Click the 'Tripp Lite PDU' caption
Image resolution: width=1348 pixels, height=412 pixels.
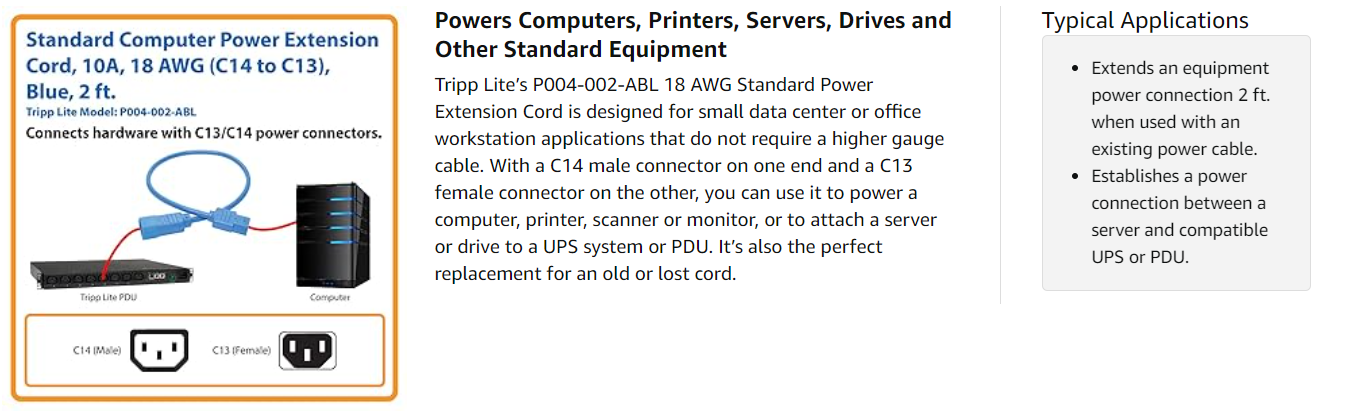point(106,298)
